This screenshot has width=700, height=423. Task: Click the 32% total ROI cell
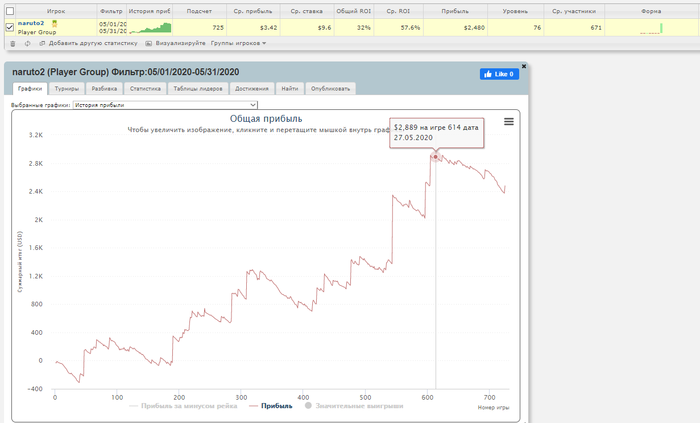354,28
